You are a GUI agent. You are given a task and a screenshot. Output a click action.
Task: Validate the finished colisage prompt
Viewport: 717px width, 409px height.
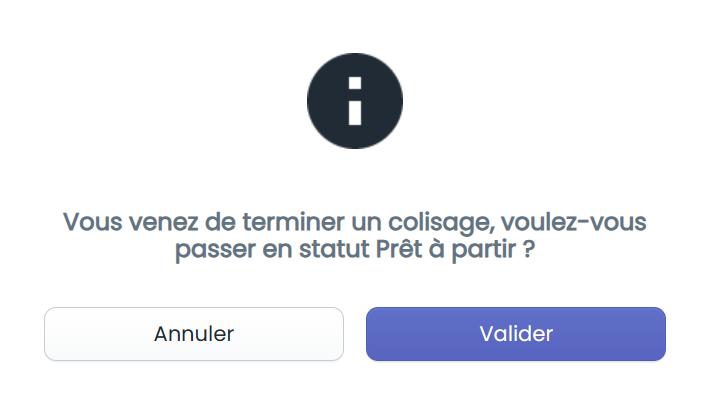pos(516,334)
